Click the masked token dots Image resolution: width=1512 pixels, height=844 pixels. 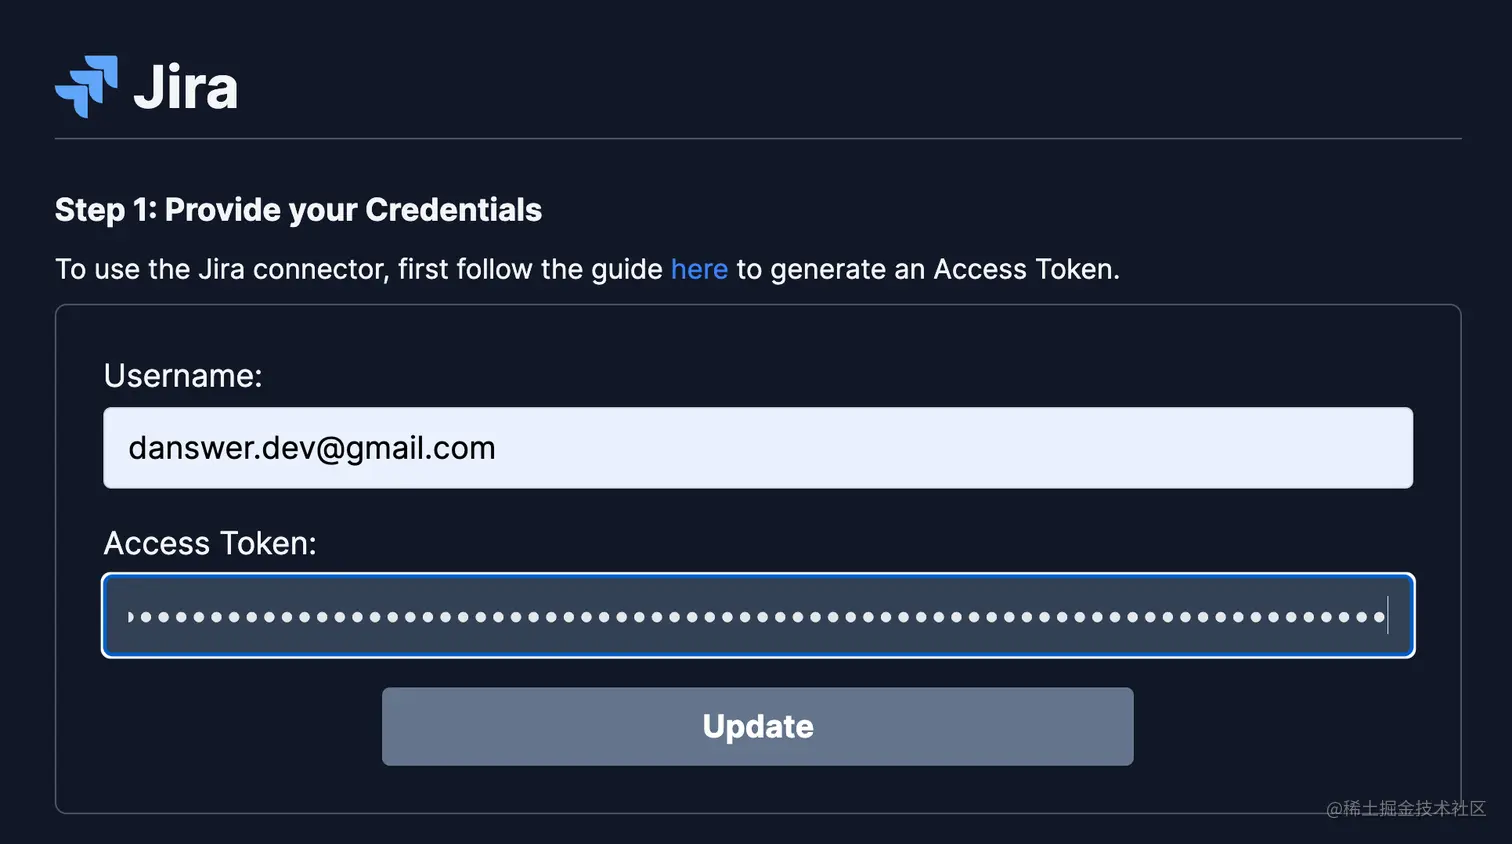pos(700,616)
